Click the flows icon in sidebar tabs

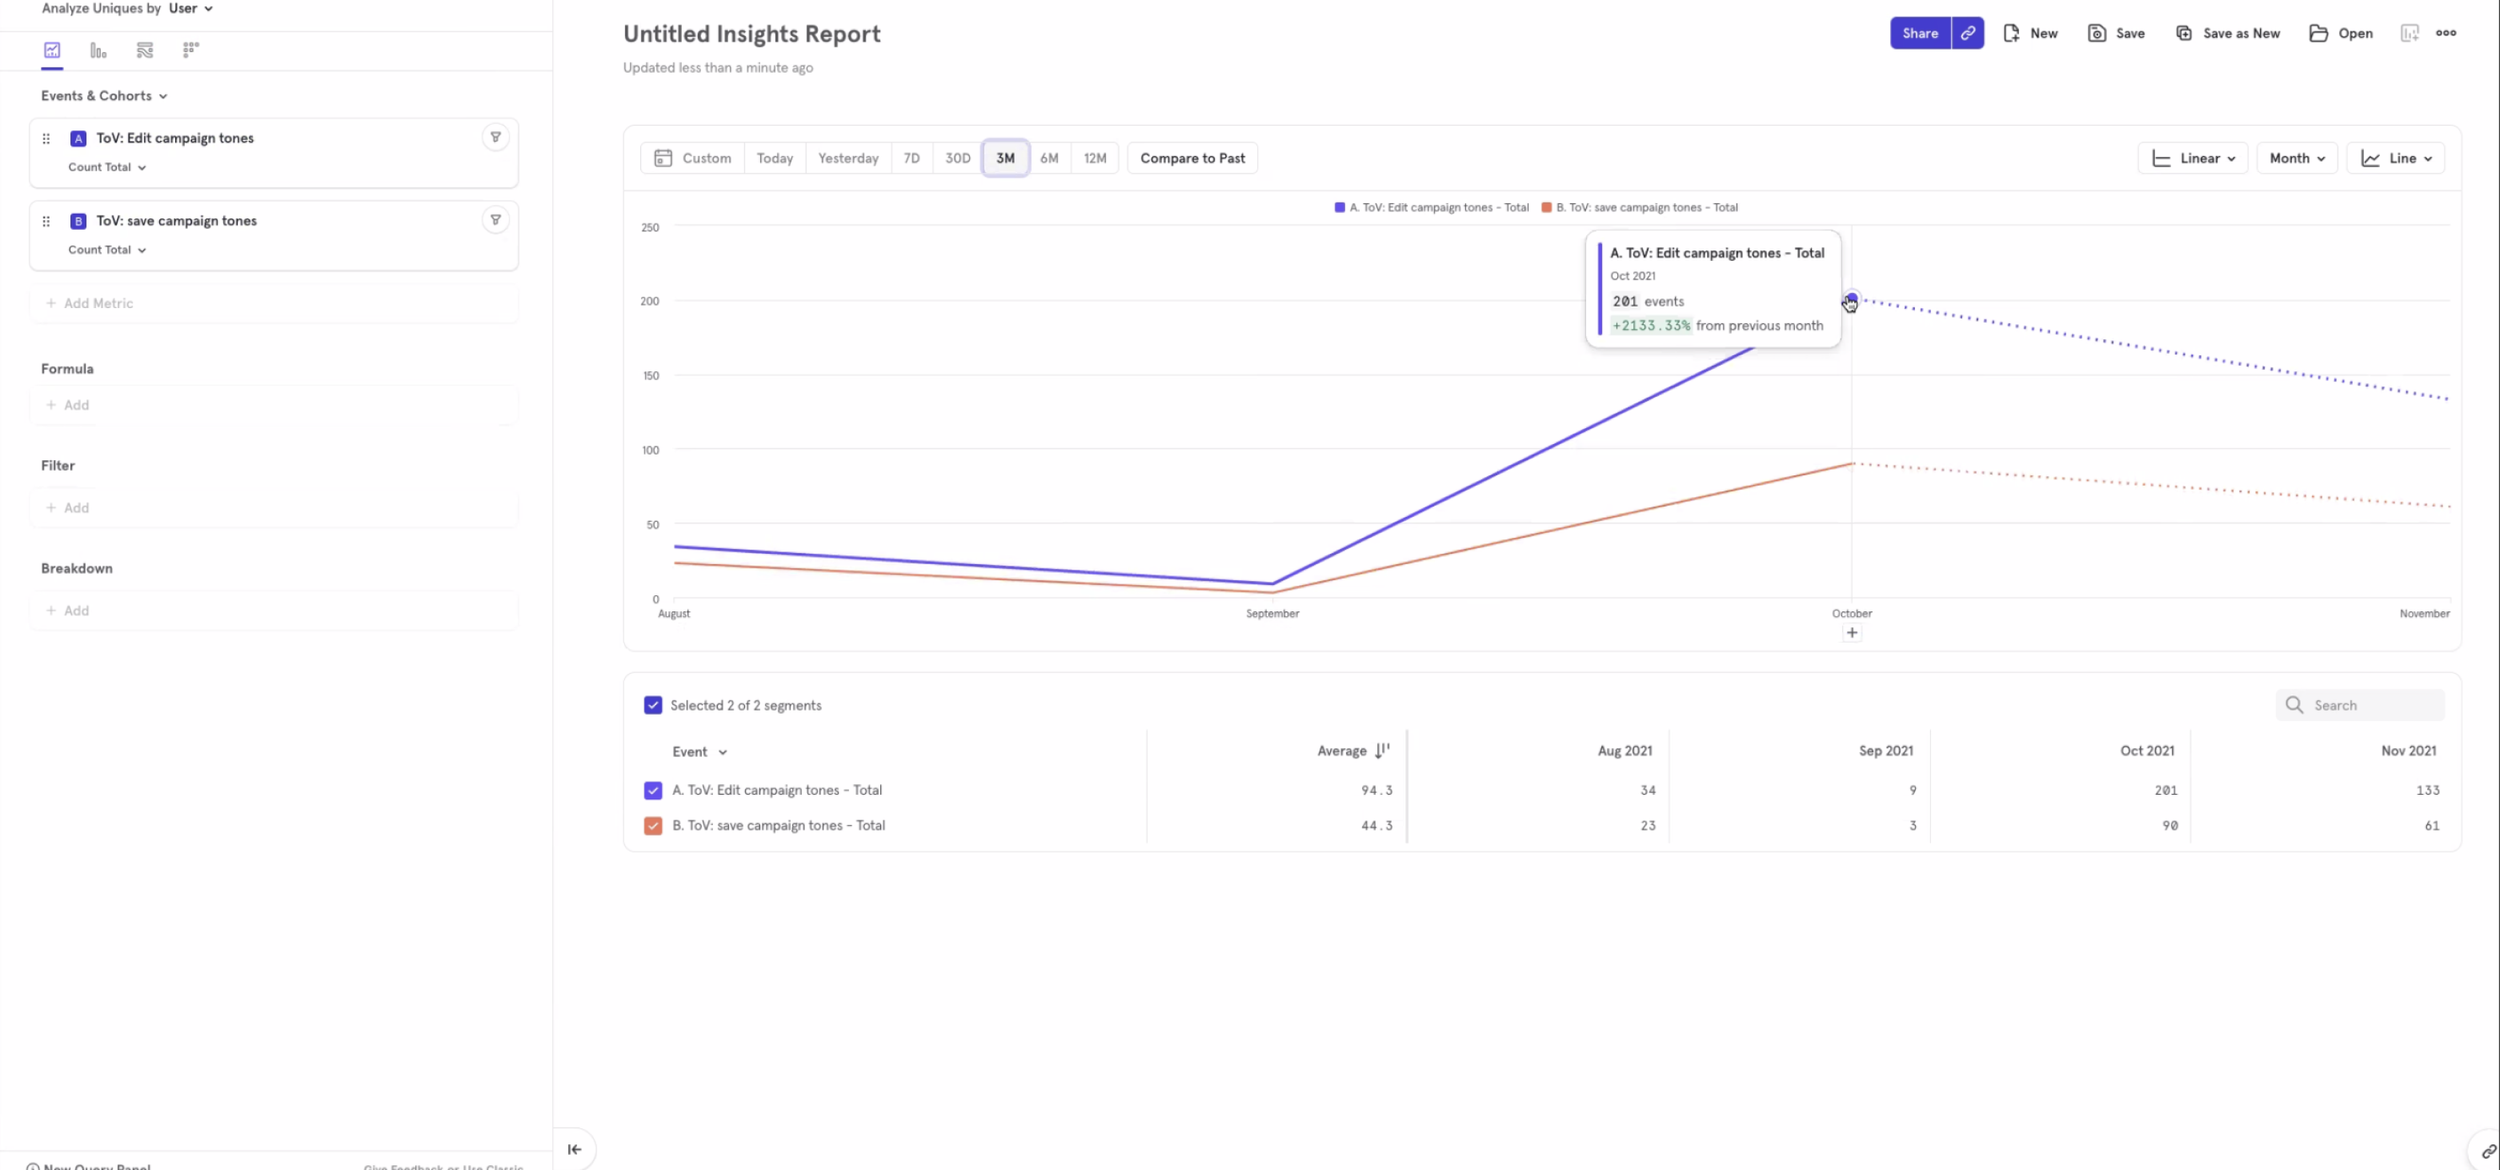click(x=145, y=50)
